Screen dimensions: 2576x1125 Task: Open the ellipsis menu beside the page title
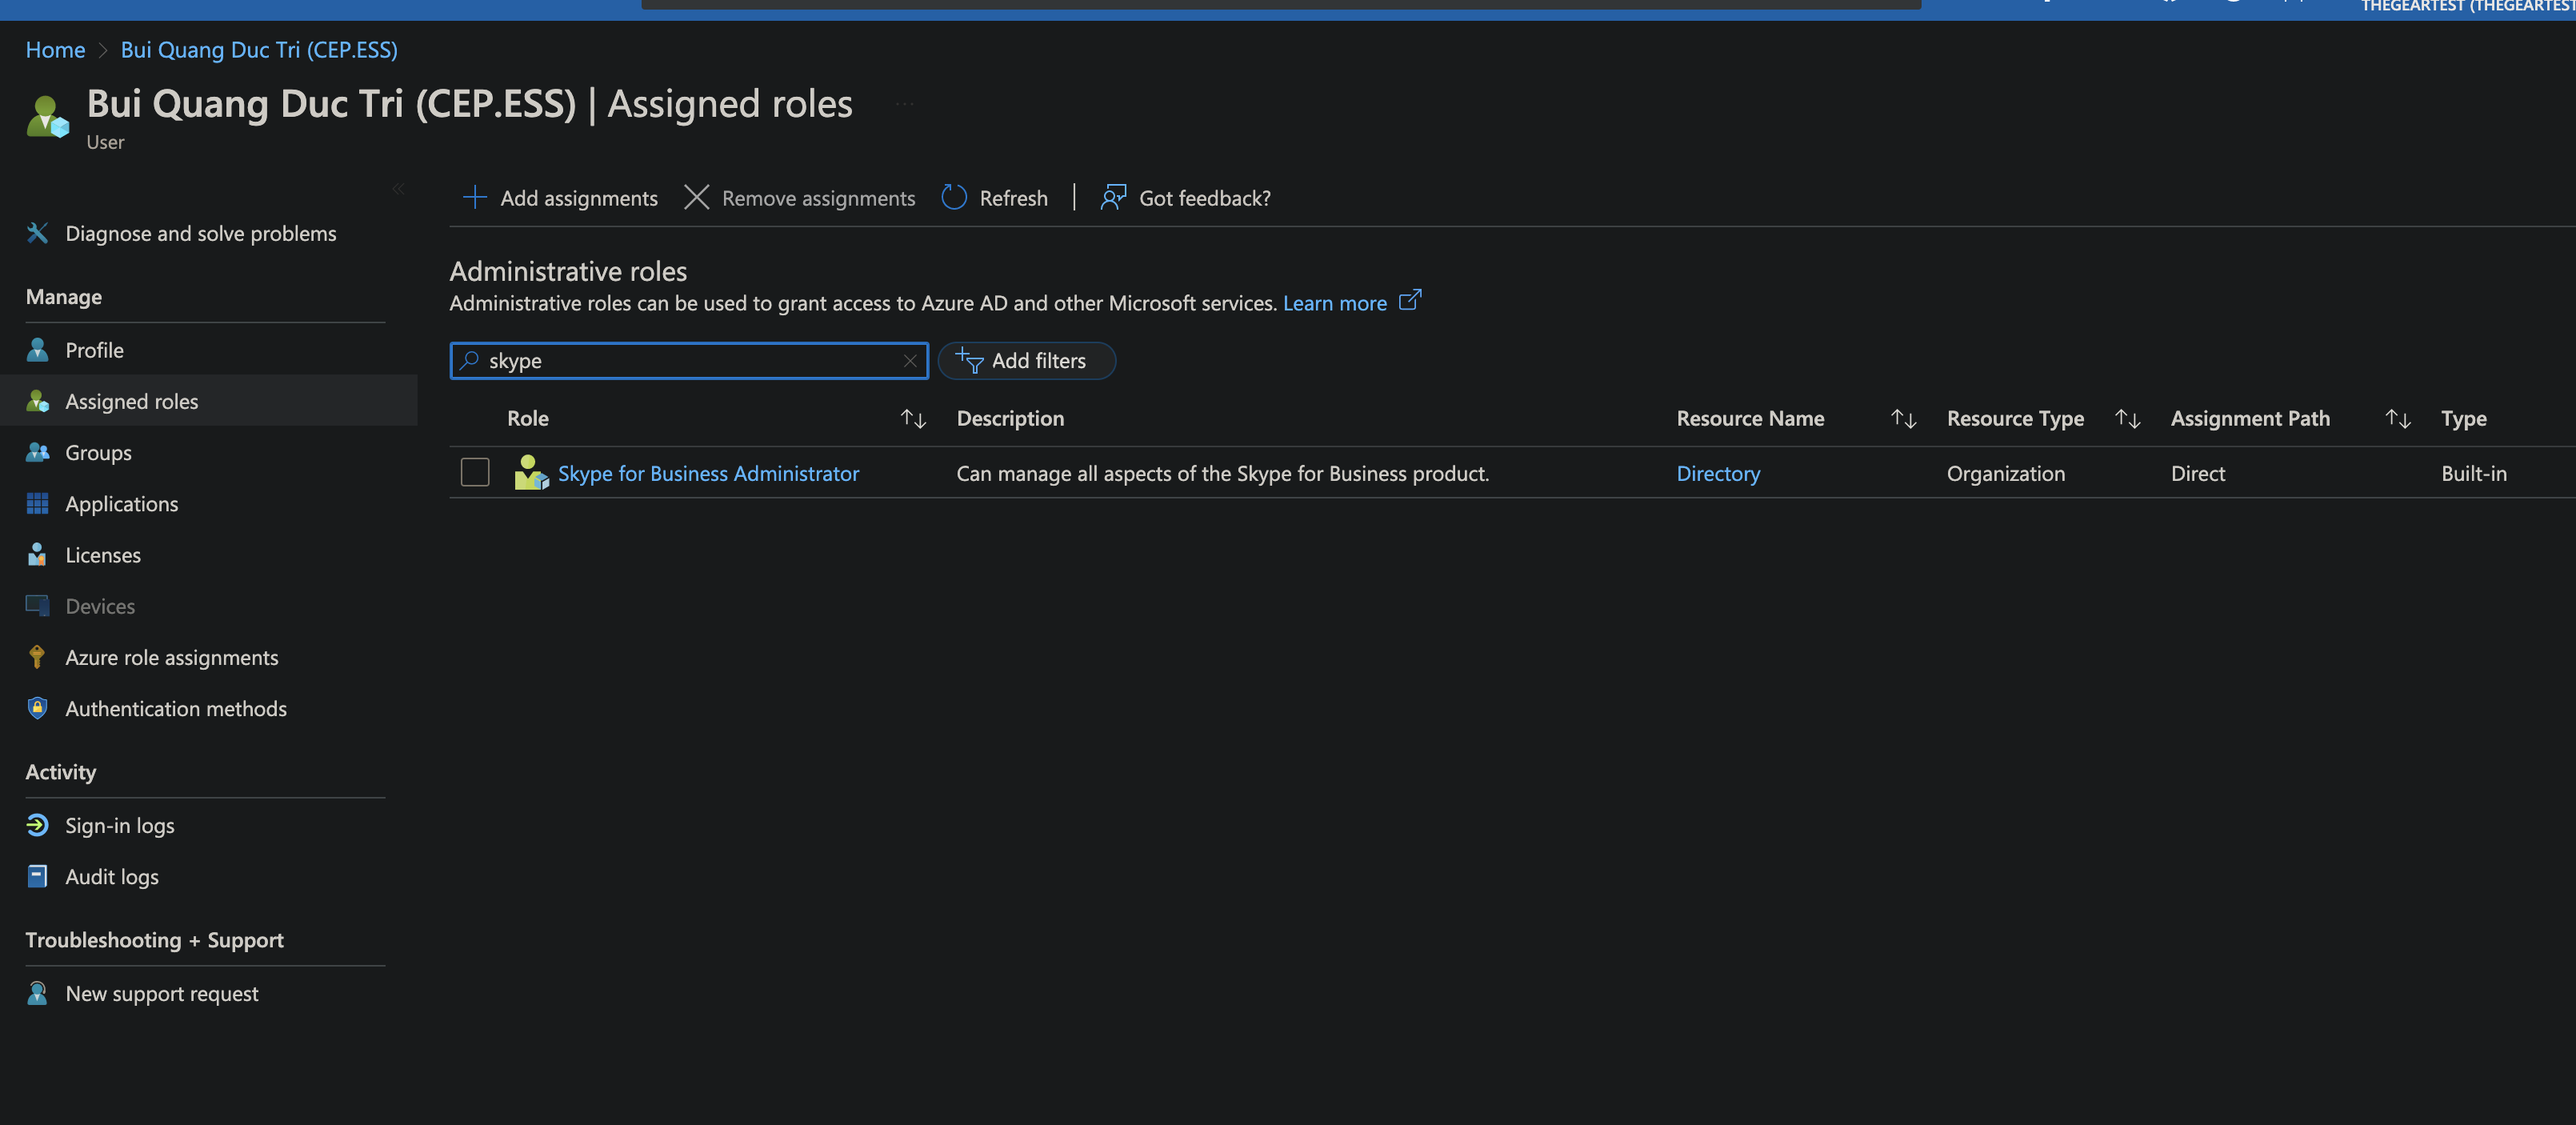coord(904,104)
